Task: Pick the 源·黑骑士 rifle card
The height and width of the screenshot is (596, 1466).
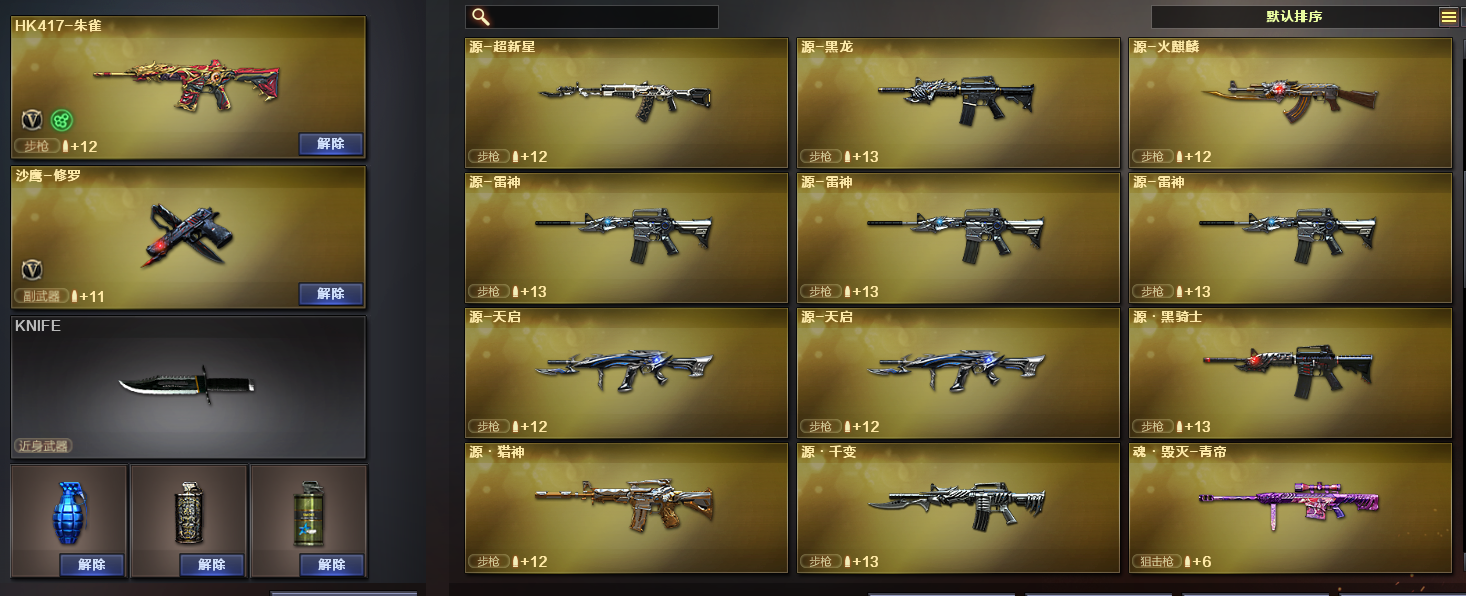Action: (1290, 372)
